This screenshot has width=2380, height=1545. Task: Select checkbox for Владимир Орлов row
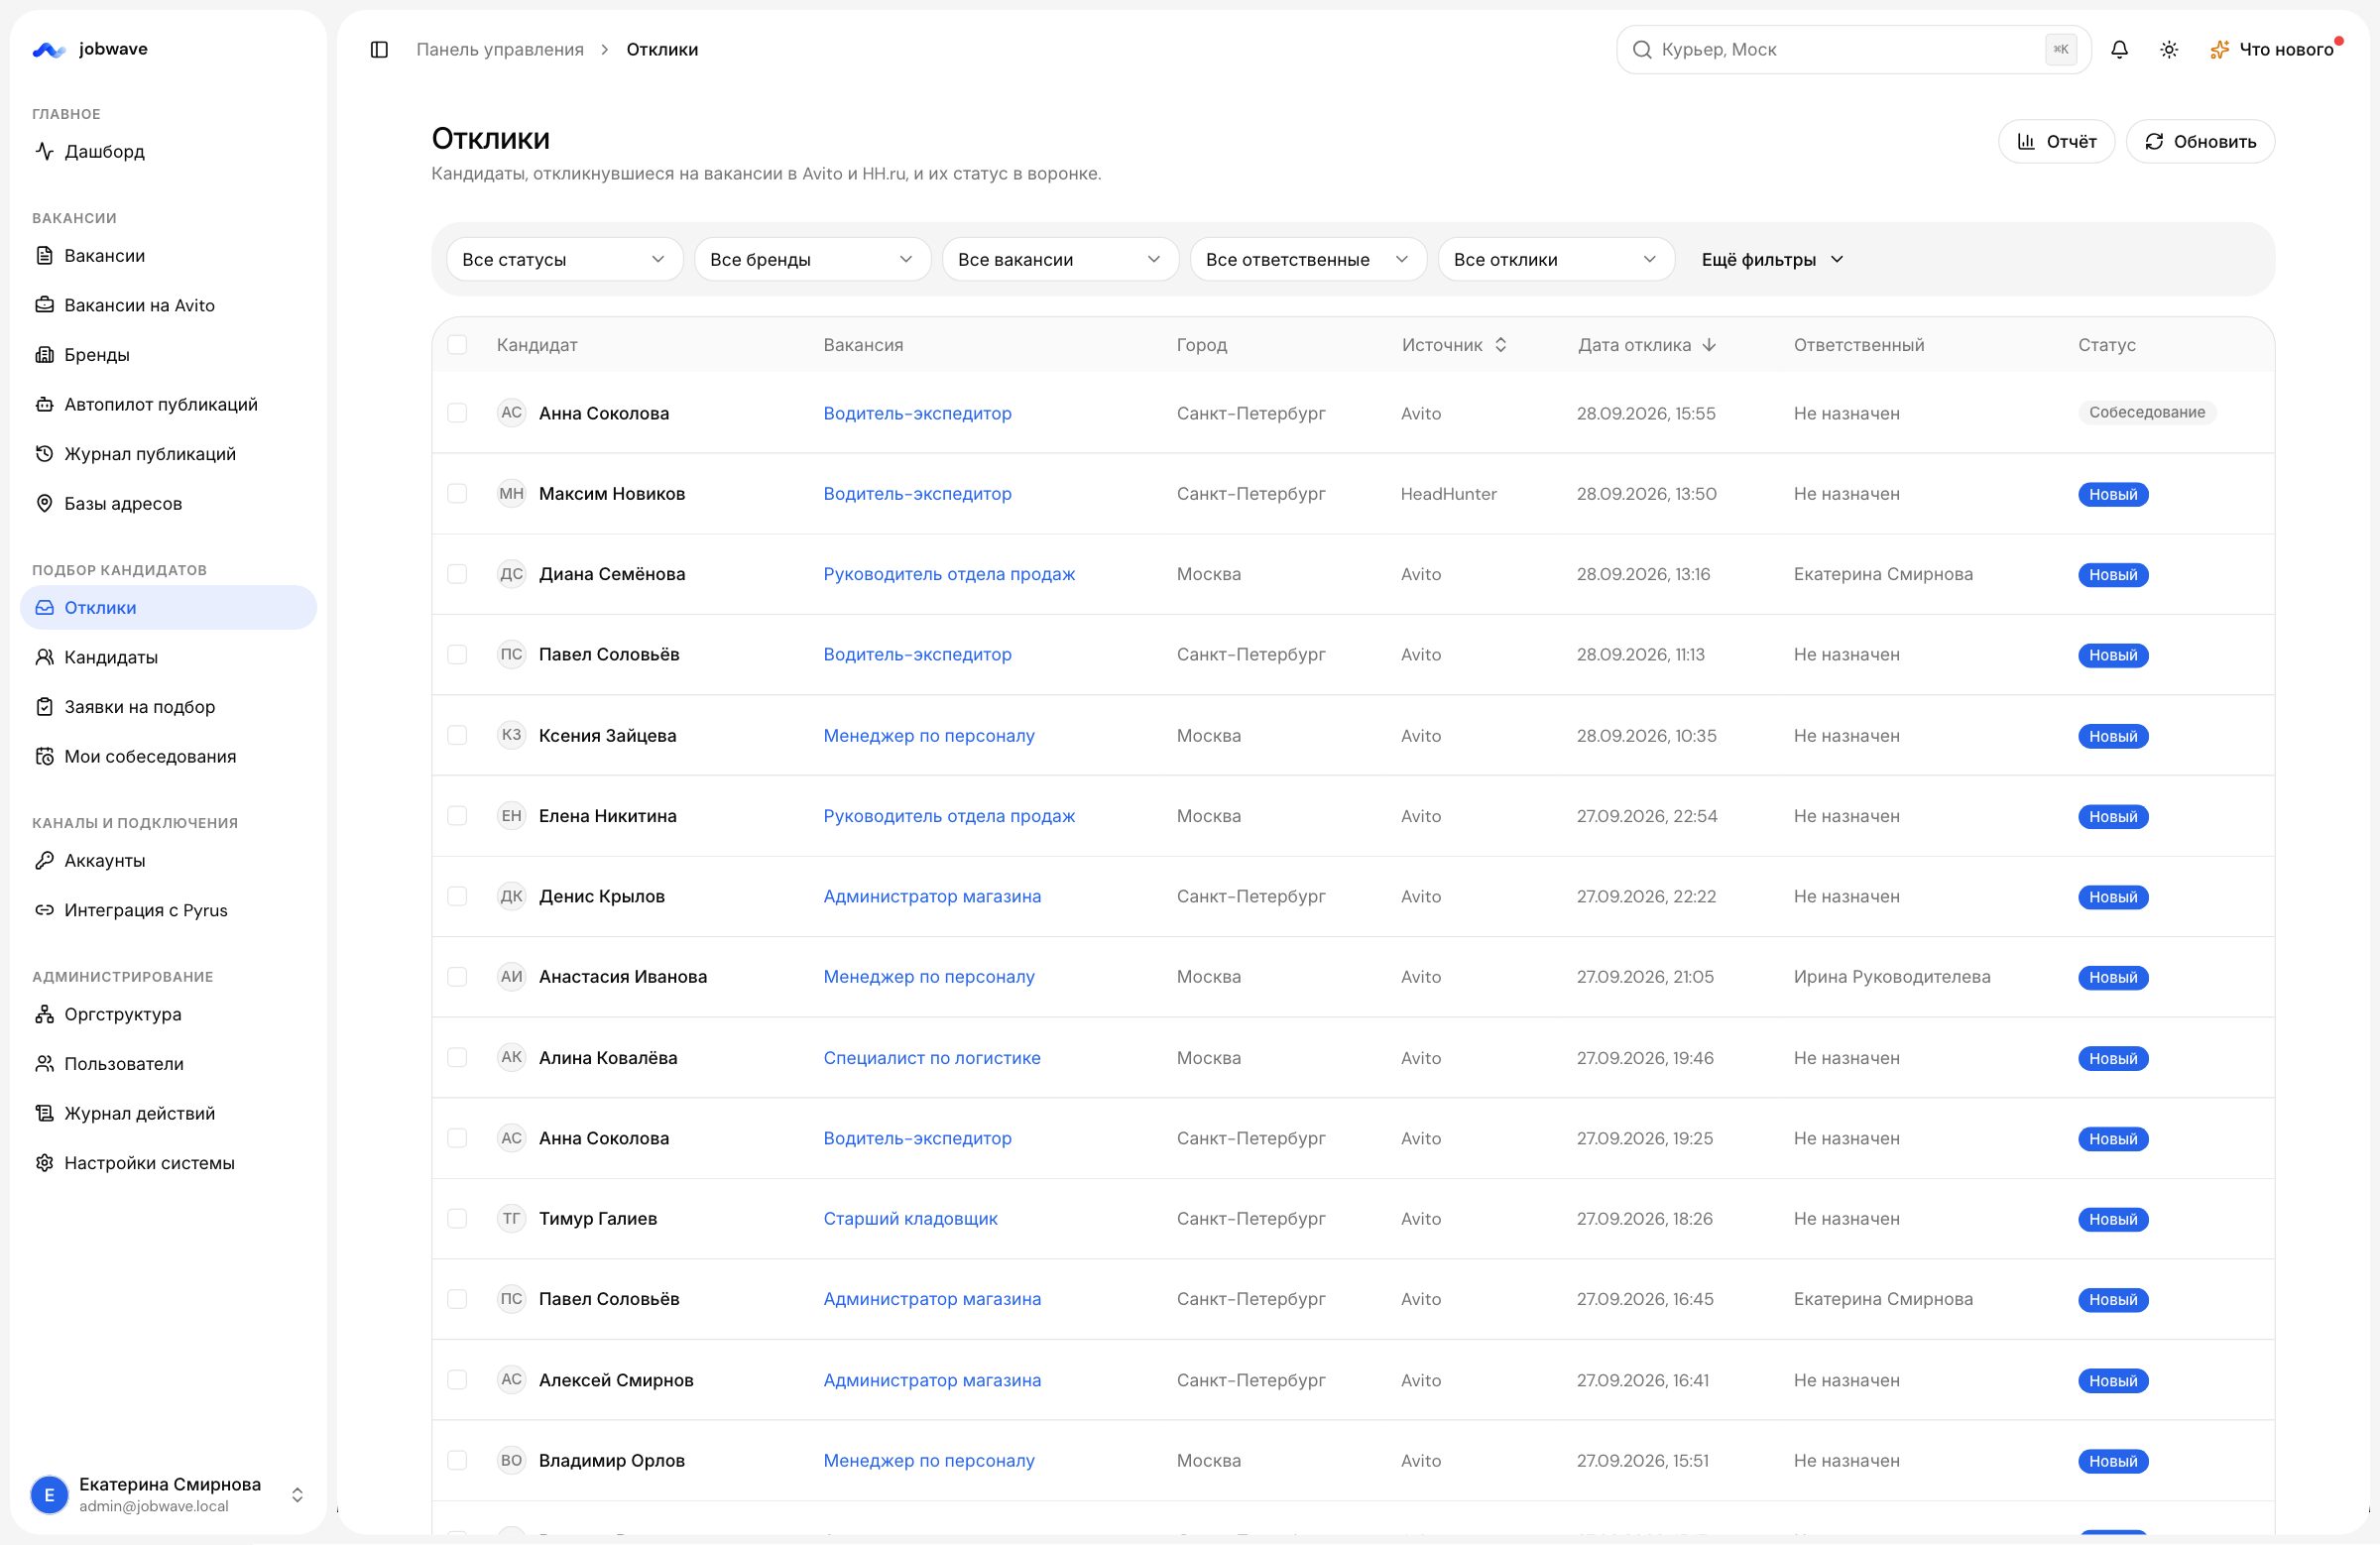coord(457,1460)
